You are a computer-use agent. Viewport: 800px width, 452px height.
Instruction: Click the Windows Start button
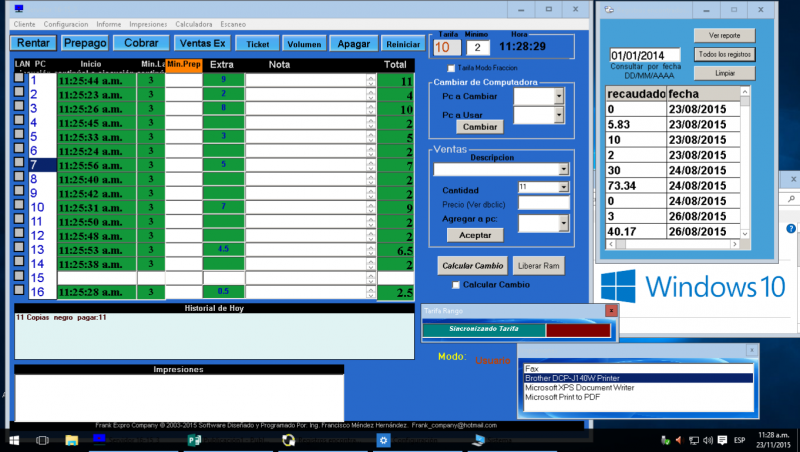click(x=14, y=440)
